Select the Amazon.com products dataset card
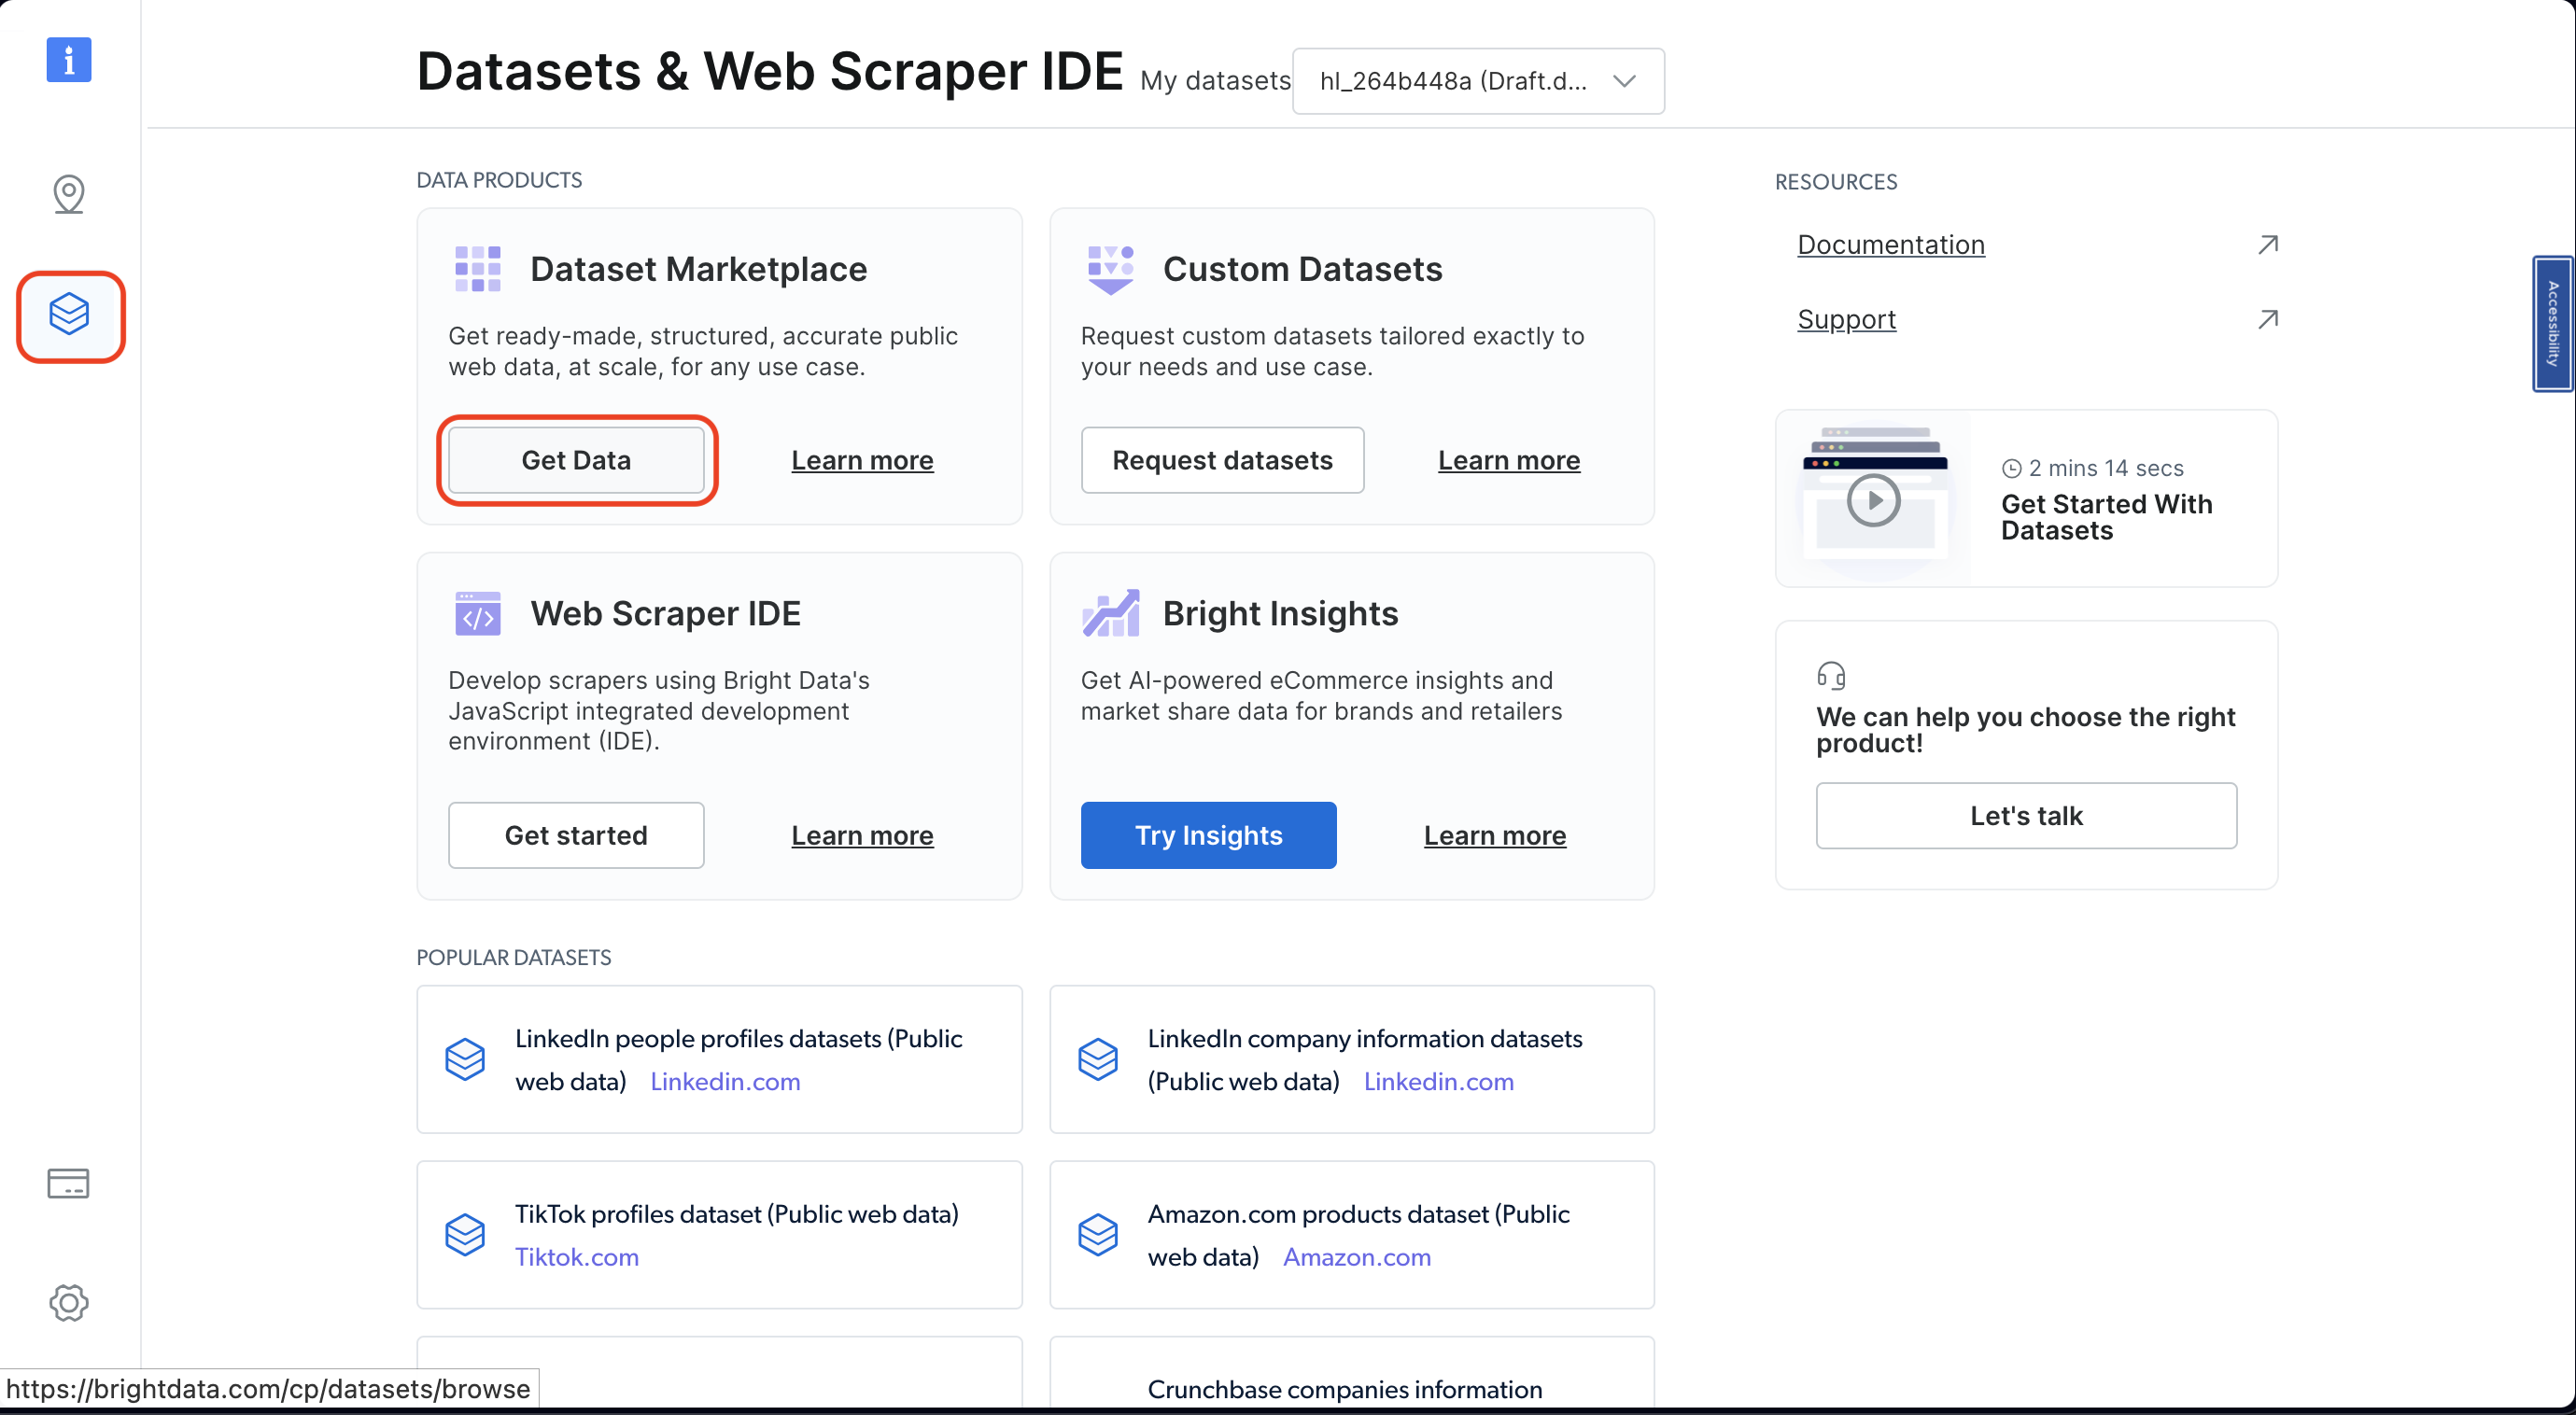This screenshot has width=2576, height=1415. click(x=1351, y=1234)
